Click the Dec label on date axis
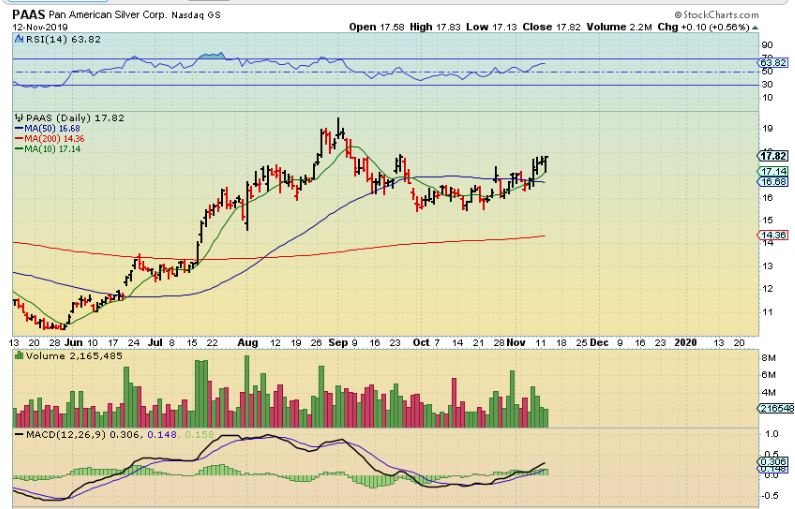The image size is (795, 509). [599, 343]
